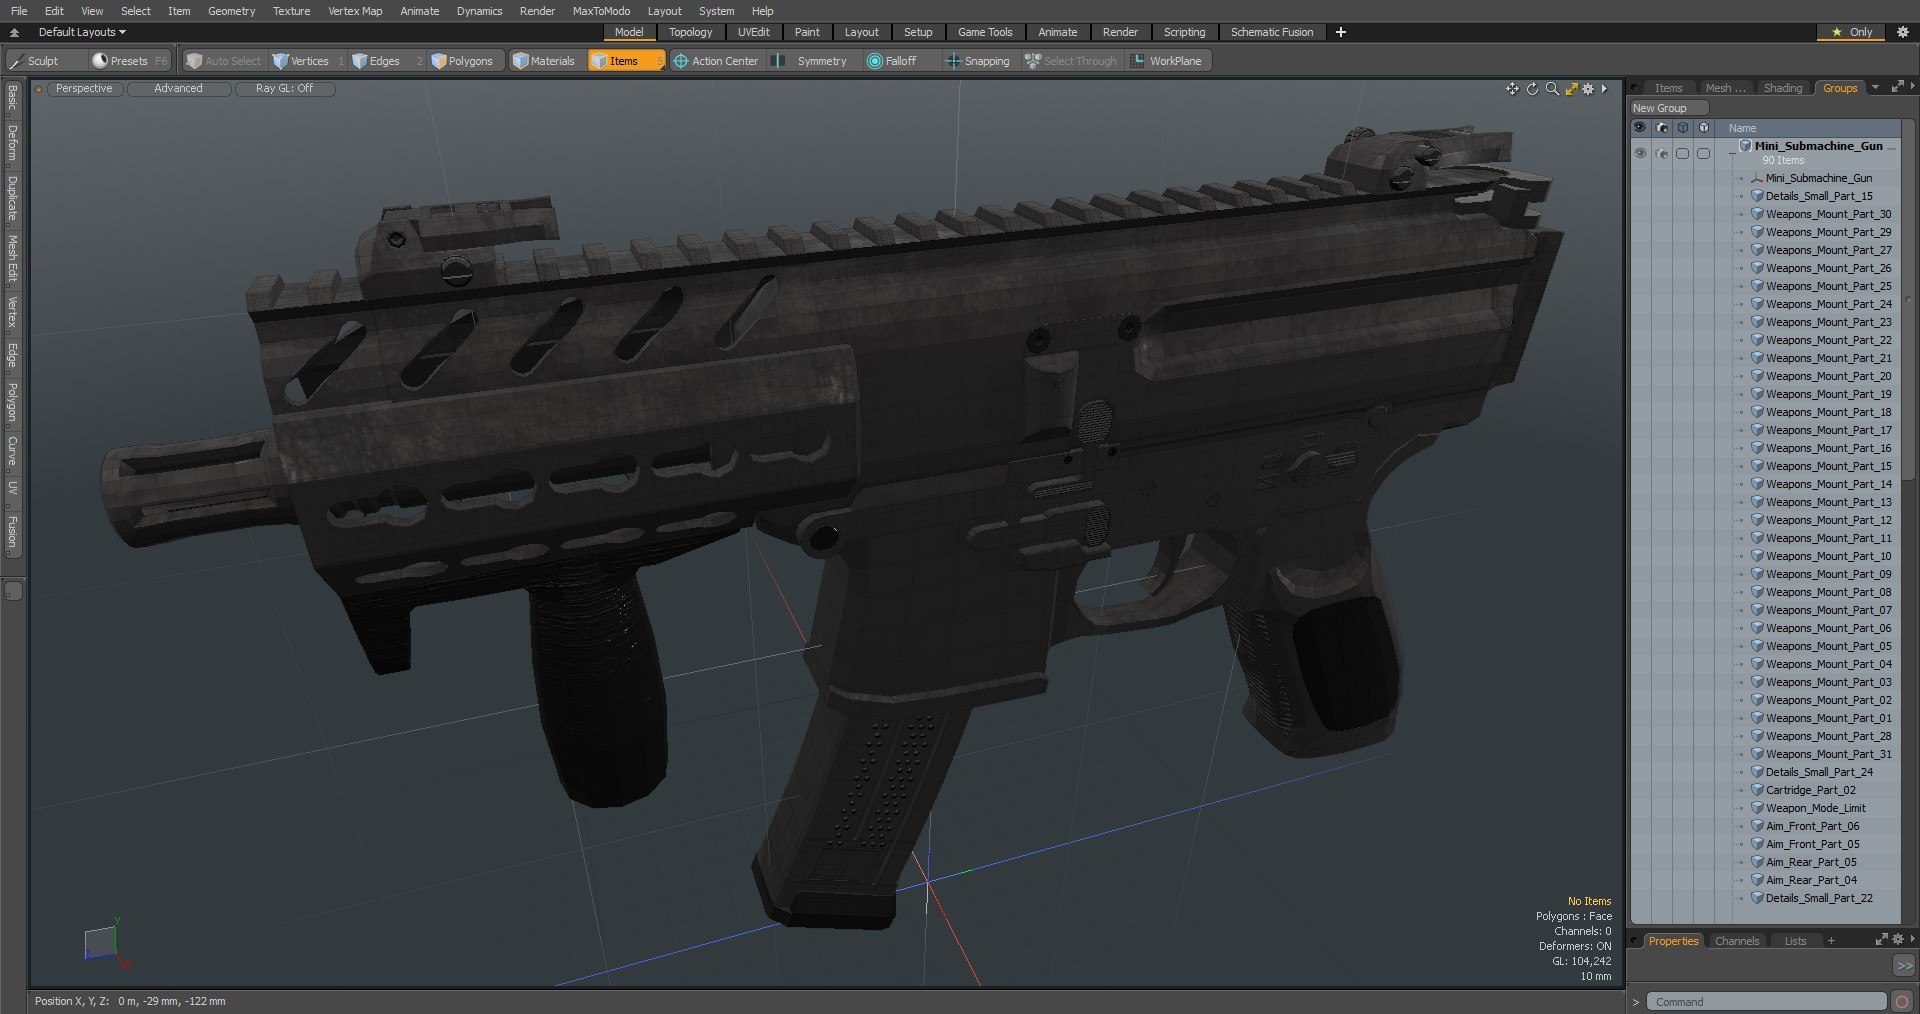This screenshot has height=1014, width=1920.
Task: Select the Items mode button
Action: (626, 61)
